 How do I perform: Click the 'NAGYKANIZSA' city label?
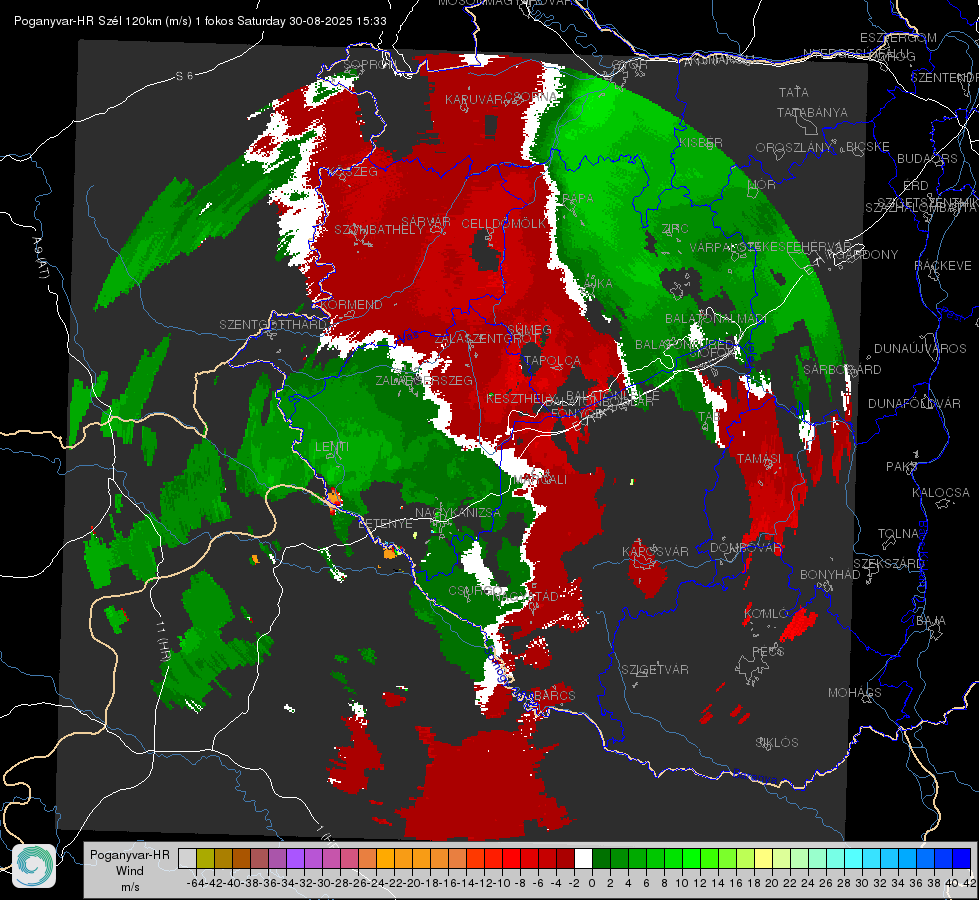click(458, 512)
